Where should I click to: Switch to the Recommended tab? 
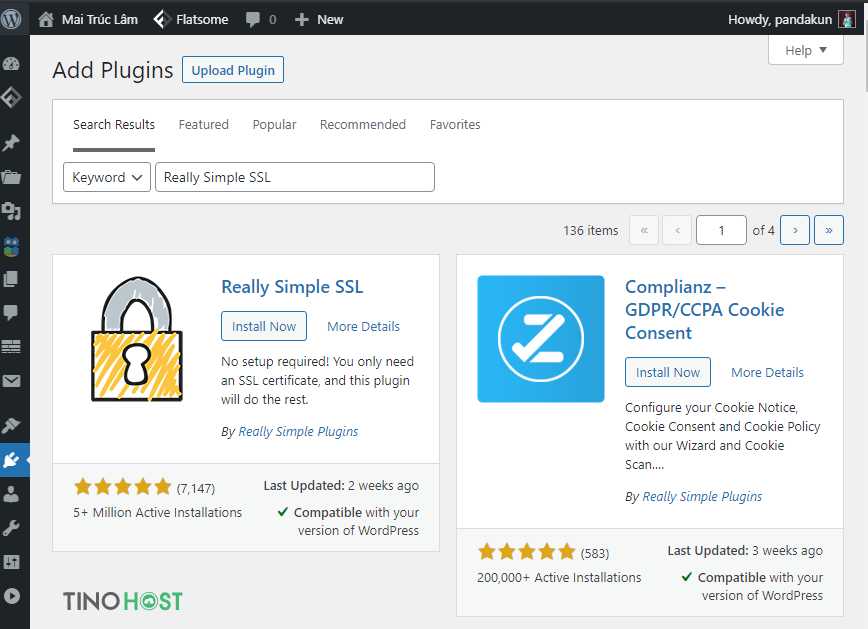point(363,125)
